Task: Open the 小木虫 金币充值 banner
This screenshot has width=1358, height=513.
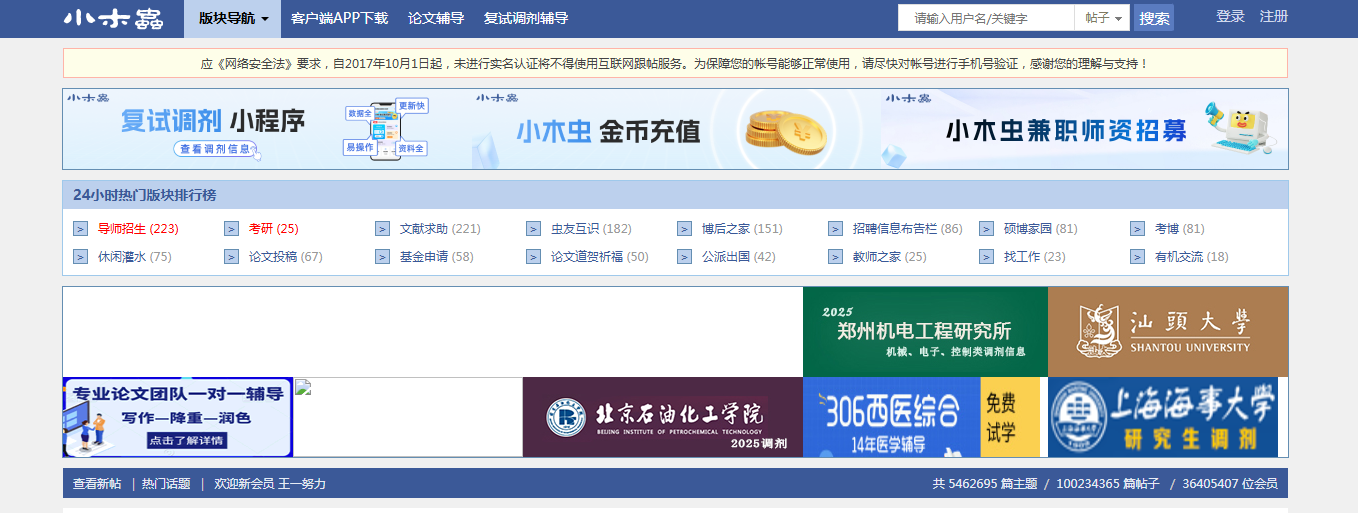Action: click(676, 129)
